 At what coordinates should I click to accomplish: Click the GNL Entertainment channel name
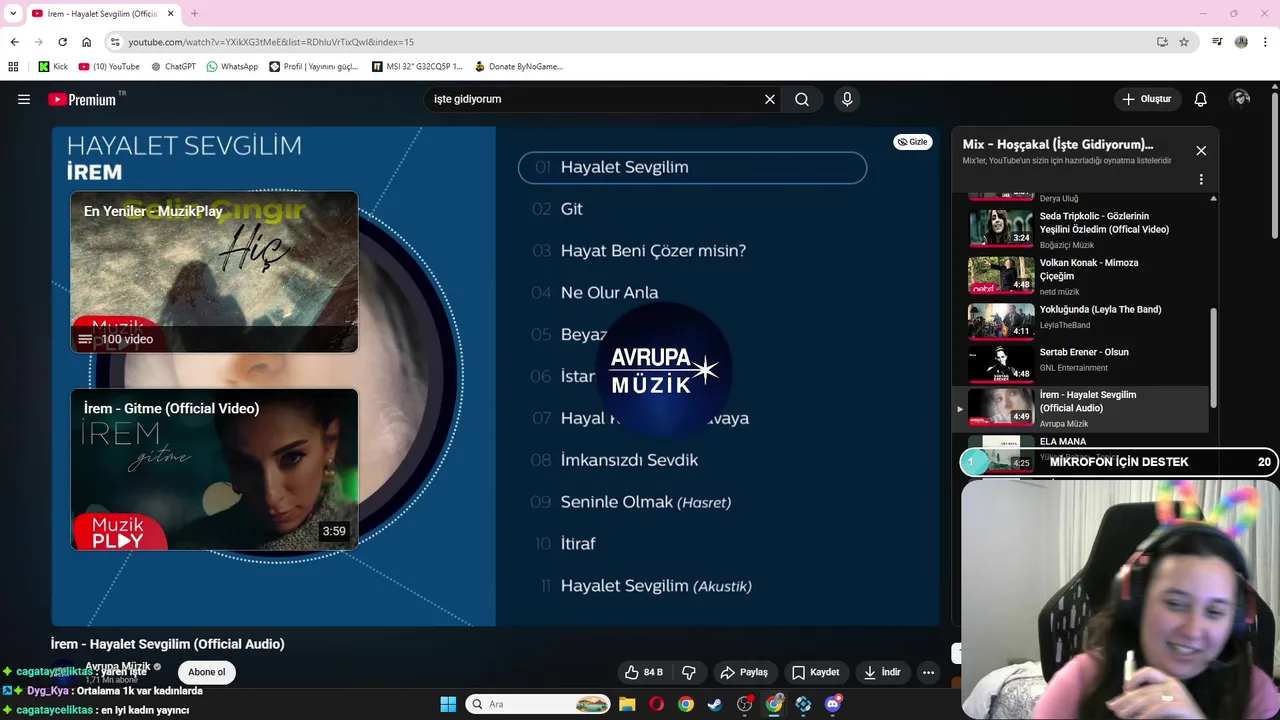click(1074, 368)
